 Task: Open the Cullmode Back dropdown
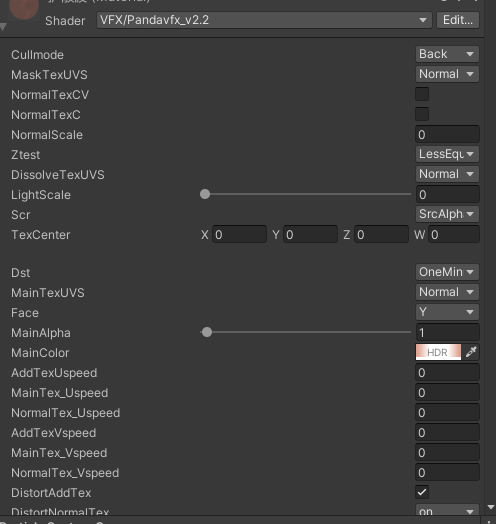(447, 54)
